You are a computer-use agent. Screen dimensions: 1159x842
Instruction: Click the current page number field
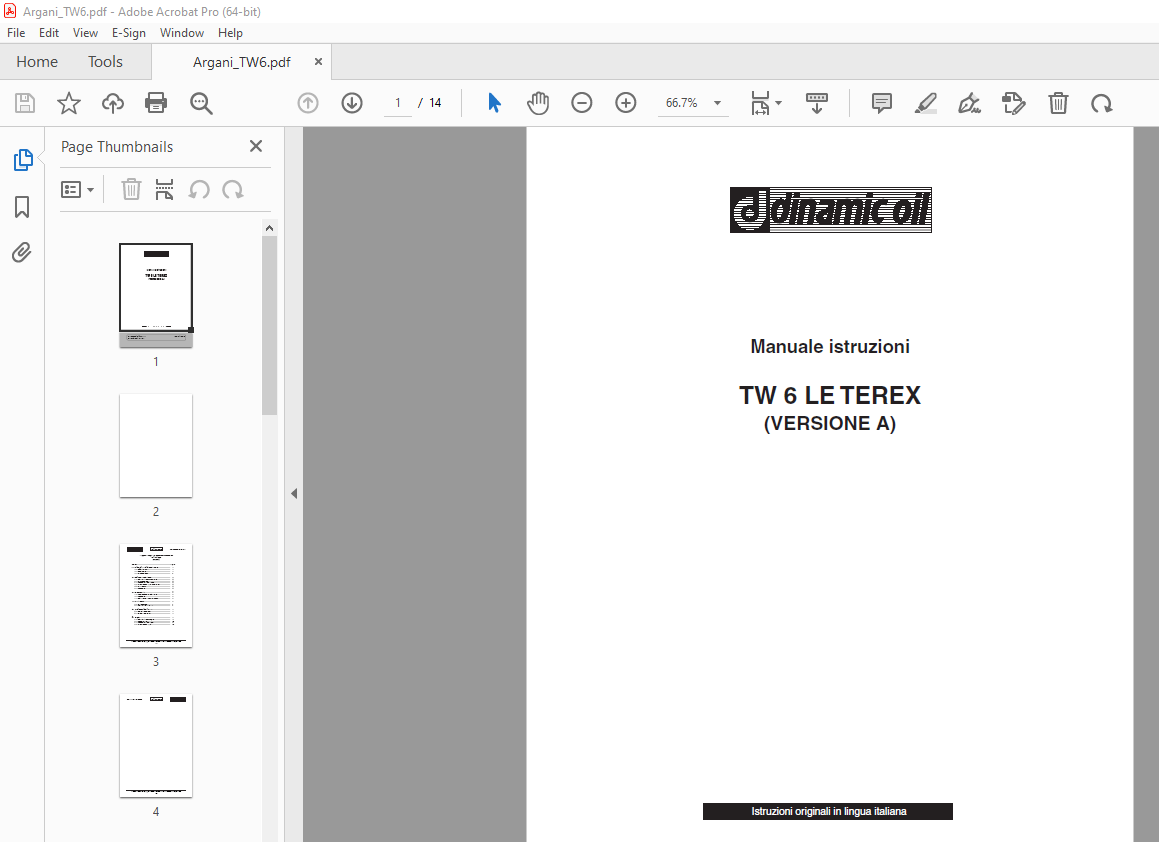[398, 103]
